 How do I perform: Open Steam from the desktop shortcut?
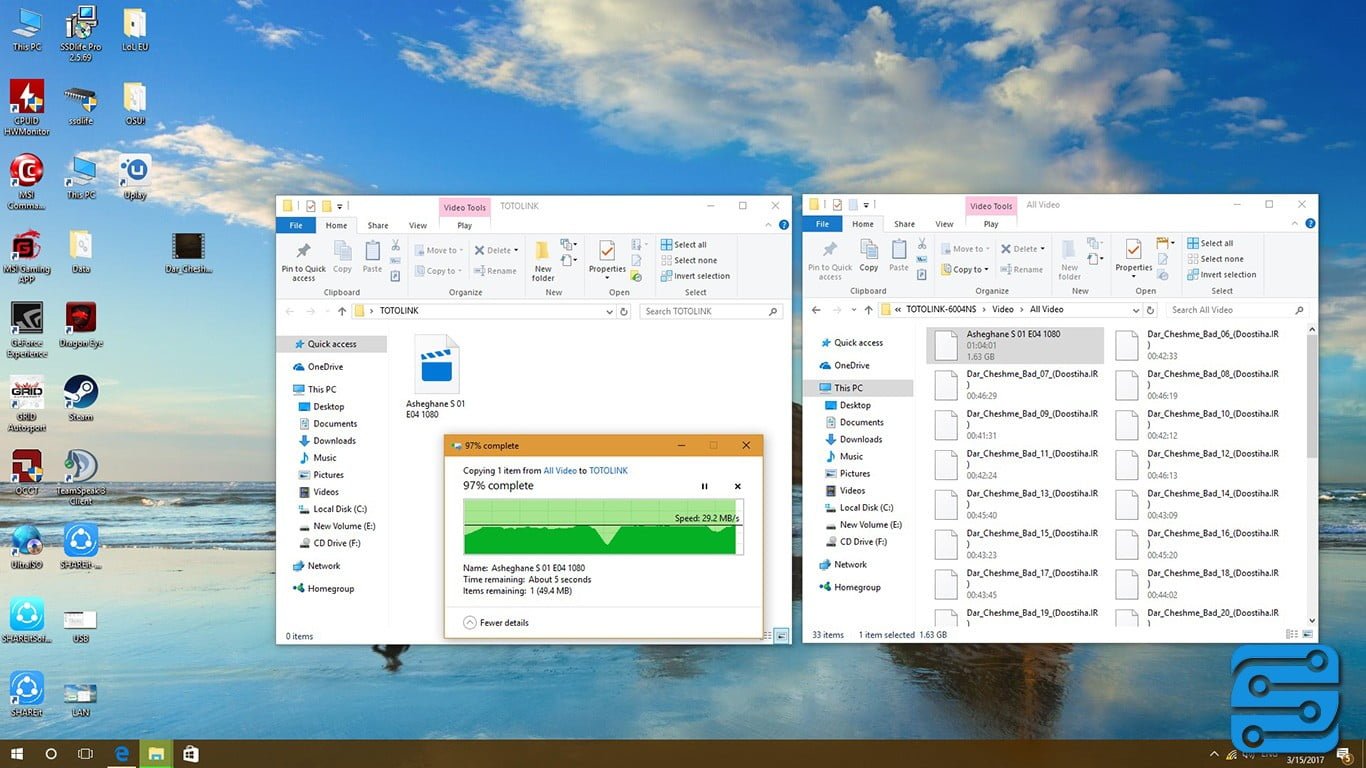tap(80, 397)
